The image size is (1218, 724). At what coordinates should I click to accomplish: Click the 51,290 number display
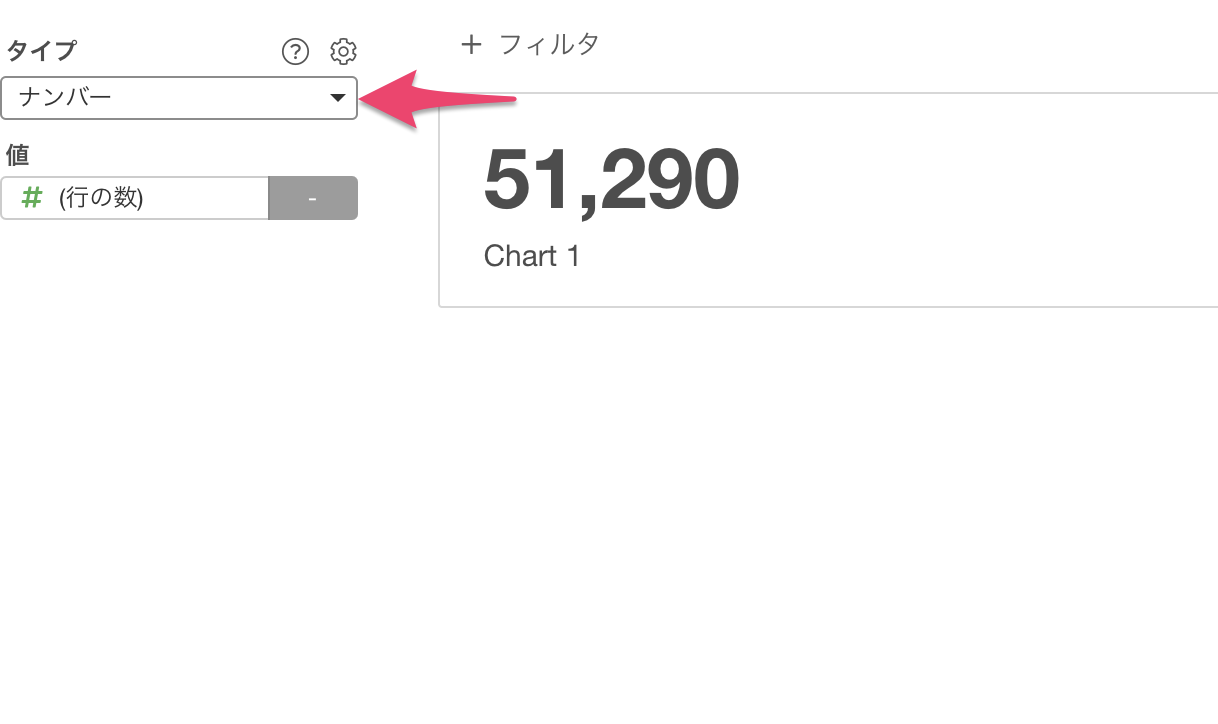tap(611, 181)
